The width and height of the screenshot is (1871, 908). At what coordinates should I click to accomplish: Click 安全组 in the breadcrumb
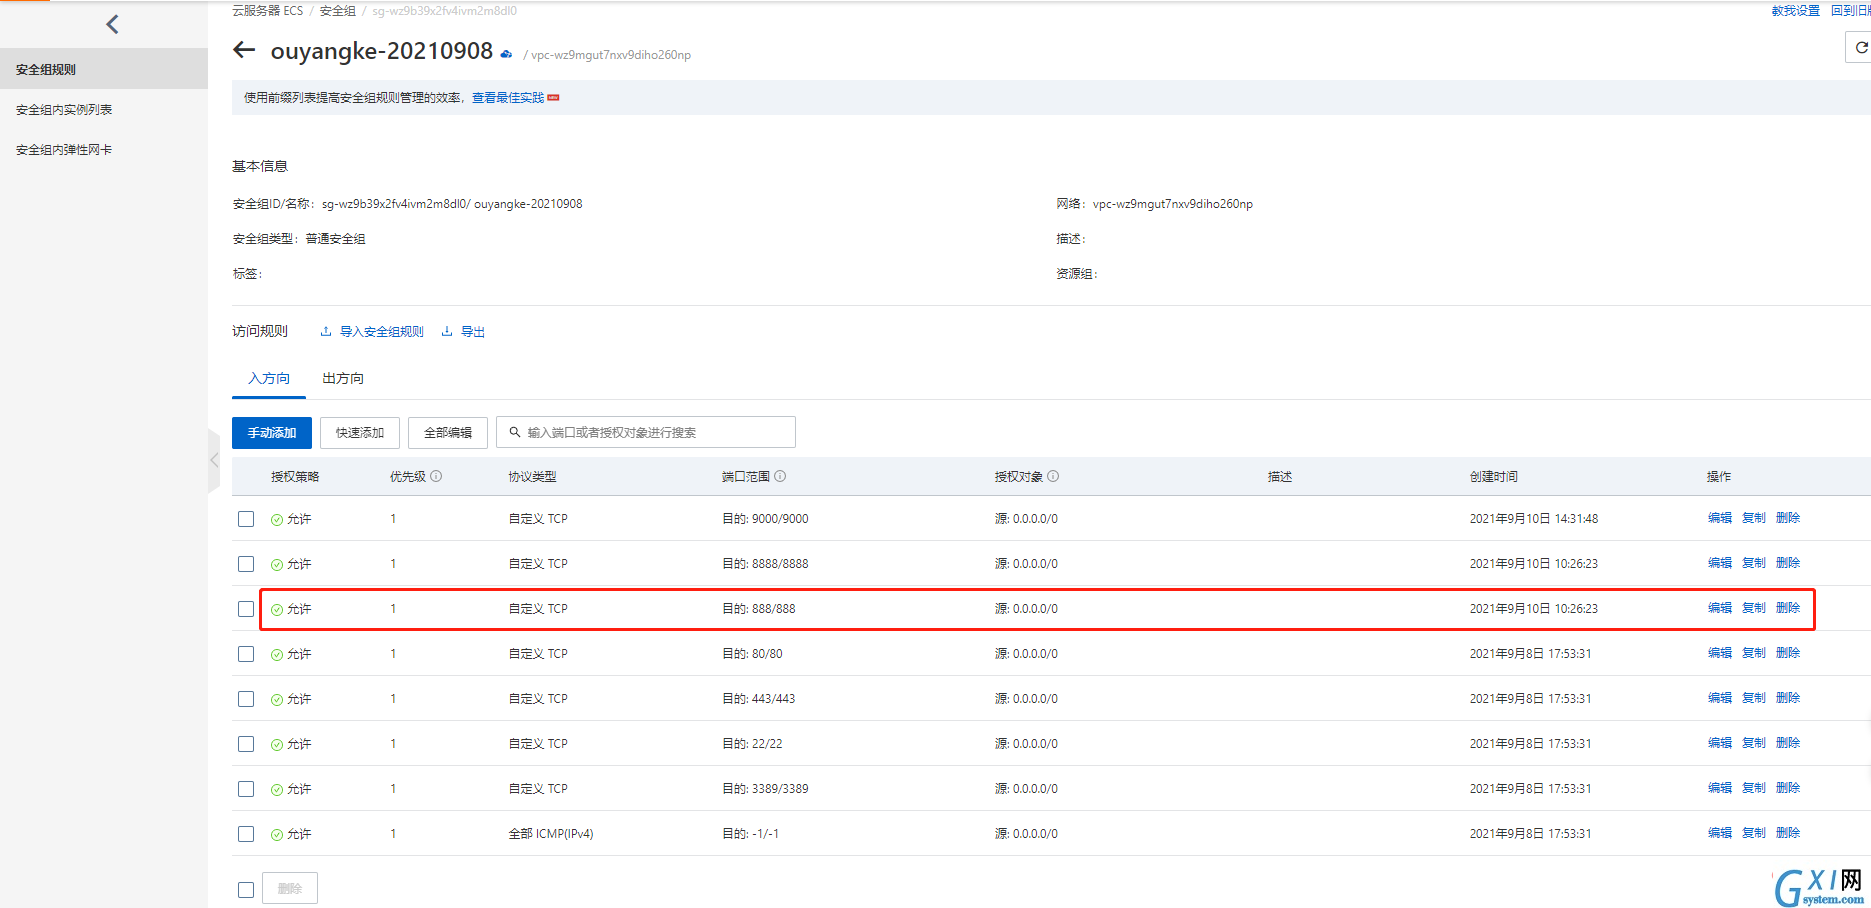(x=338, y=11)
